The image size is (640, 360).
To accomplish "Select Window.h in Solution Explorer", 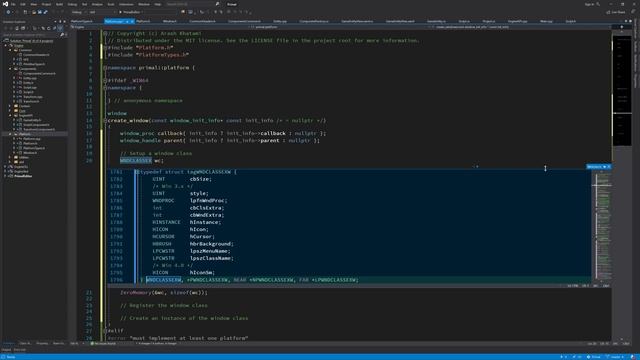I will click(x=30, y=153).
